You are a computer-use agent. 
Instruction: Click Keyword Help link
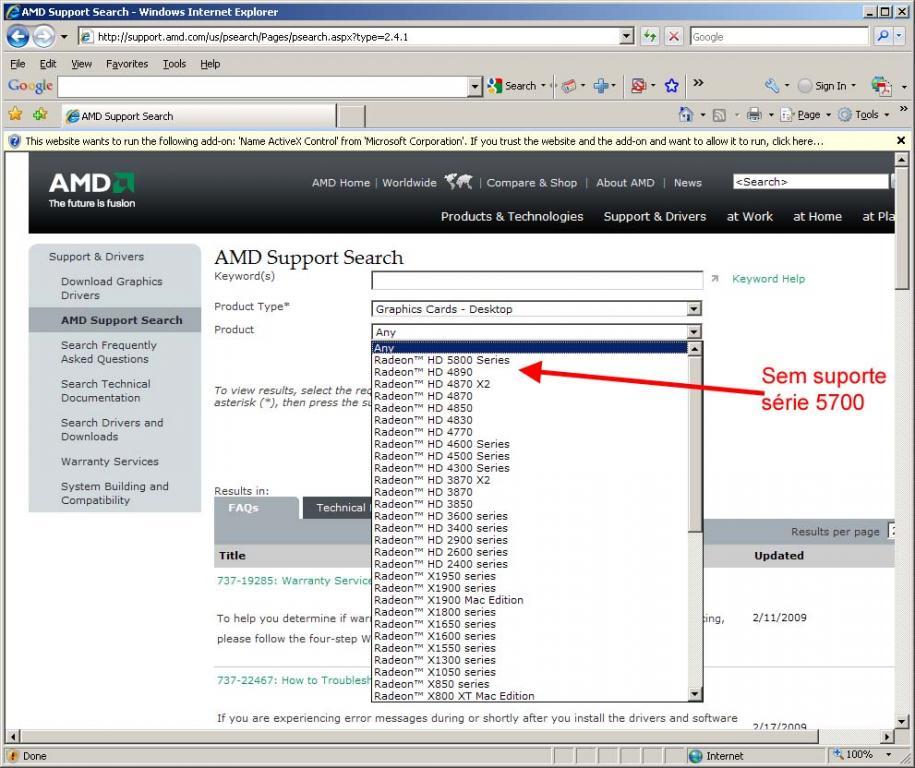pos(768,279)
